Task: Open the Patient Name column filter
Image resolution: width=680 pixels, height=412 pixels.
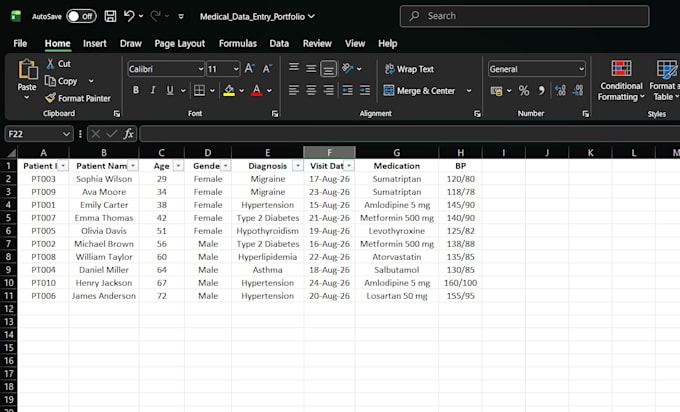Action: point(133,166)
